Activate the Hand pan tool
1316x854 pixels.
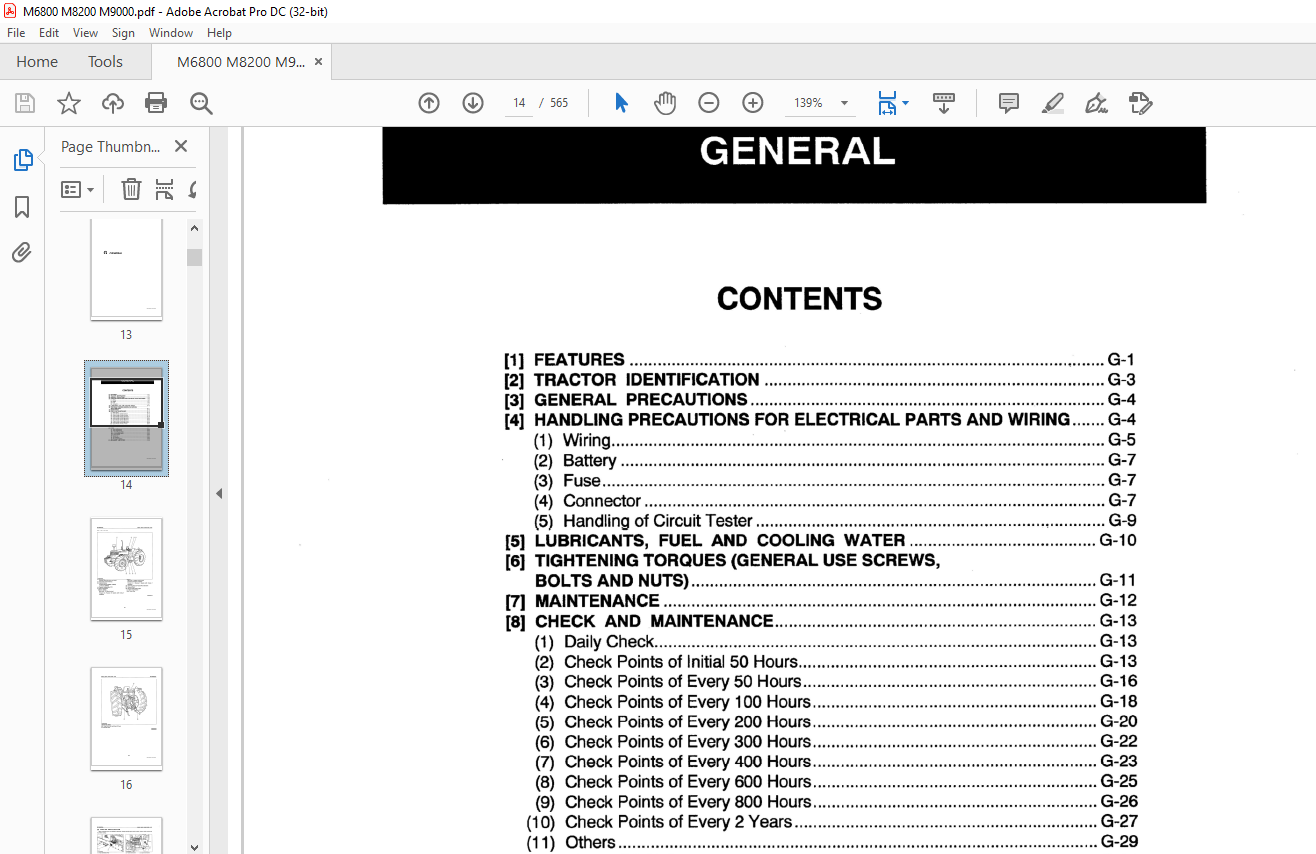[665, 103]
